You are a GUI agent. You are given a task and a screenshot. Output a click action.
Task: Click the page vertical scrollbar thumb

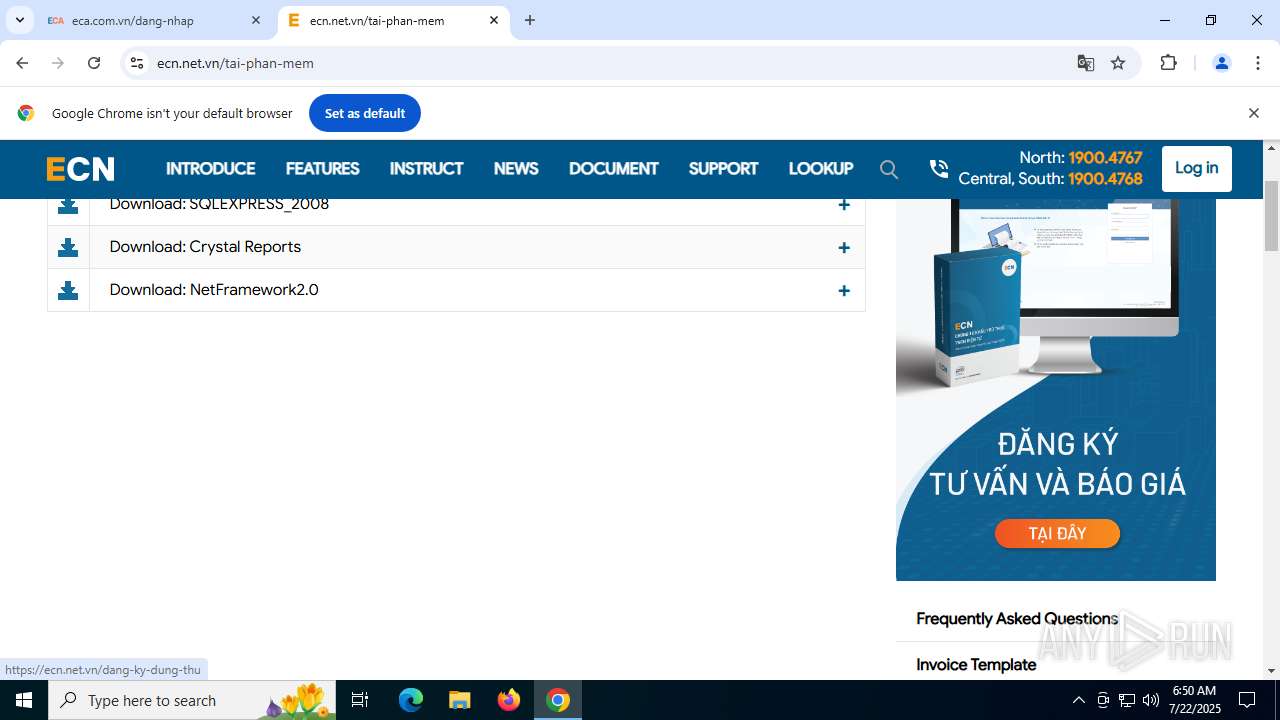coord(1272,216)
